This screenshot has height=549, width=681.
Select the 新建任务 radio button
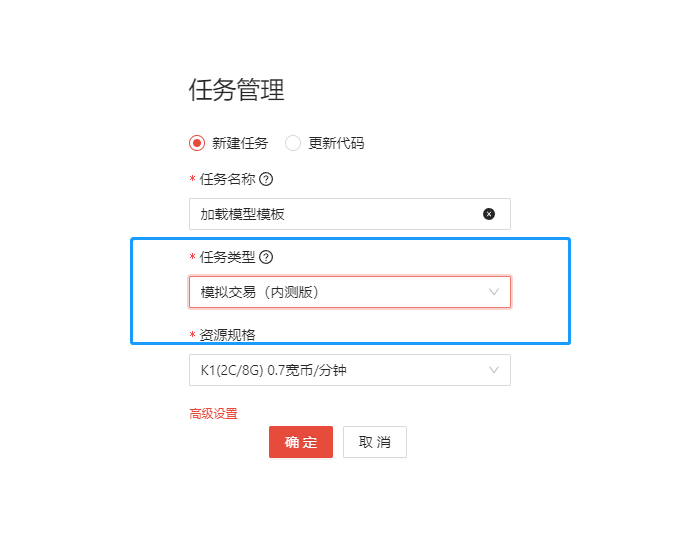197,143
